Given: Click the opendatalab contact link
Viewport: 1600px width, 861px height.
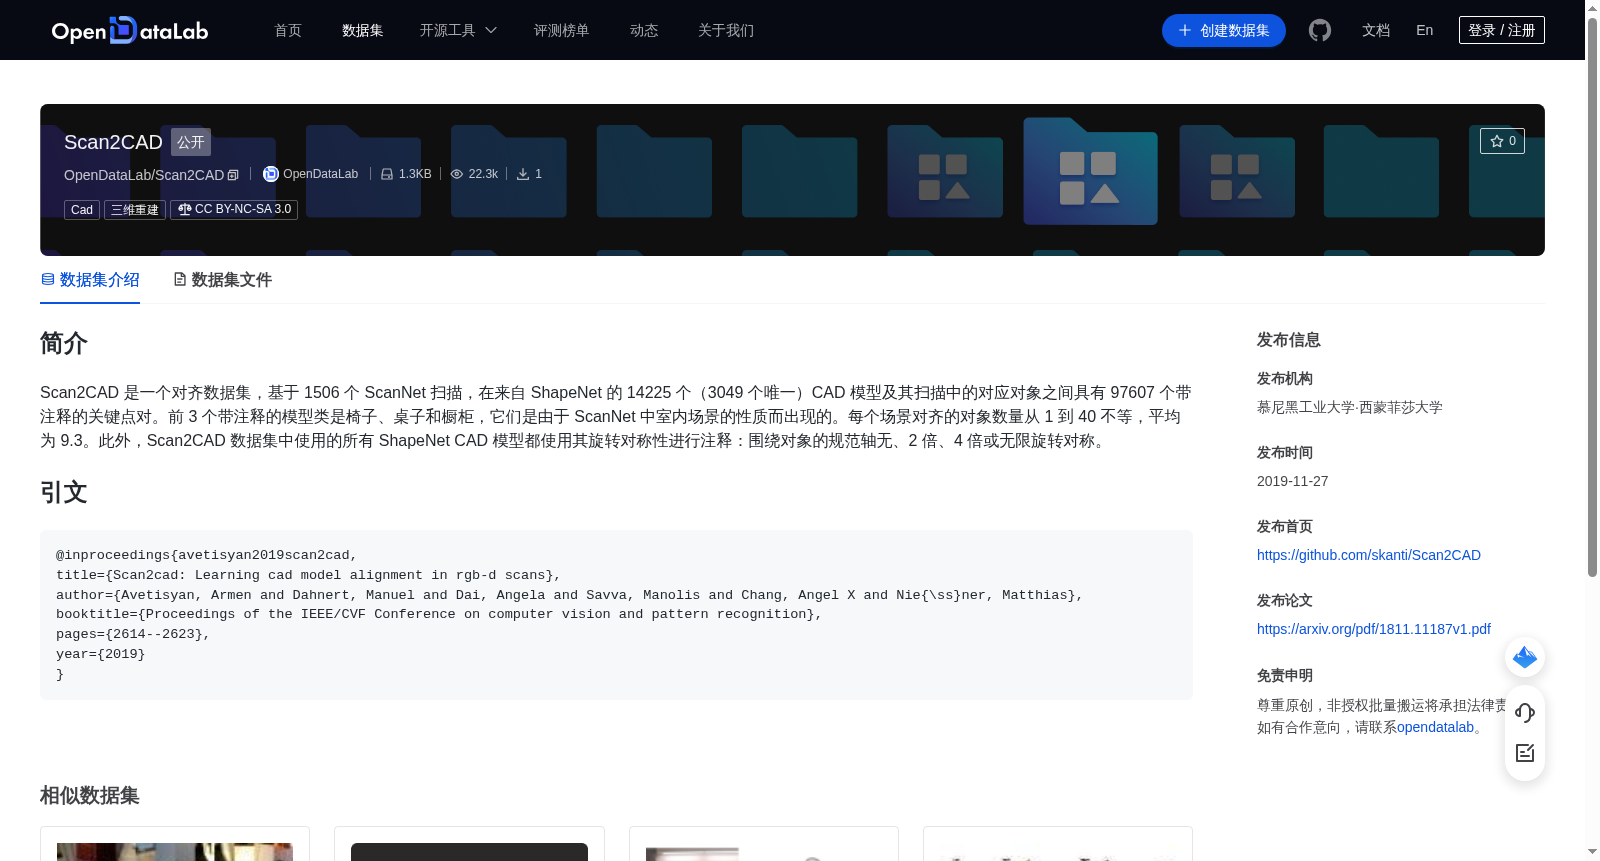Looking at the screenshot, I should (1435, 727).
